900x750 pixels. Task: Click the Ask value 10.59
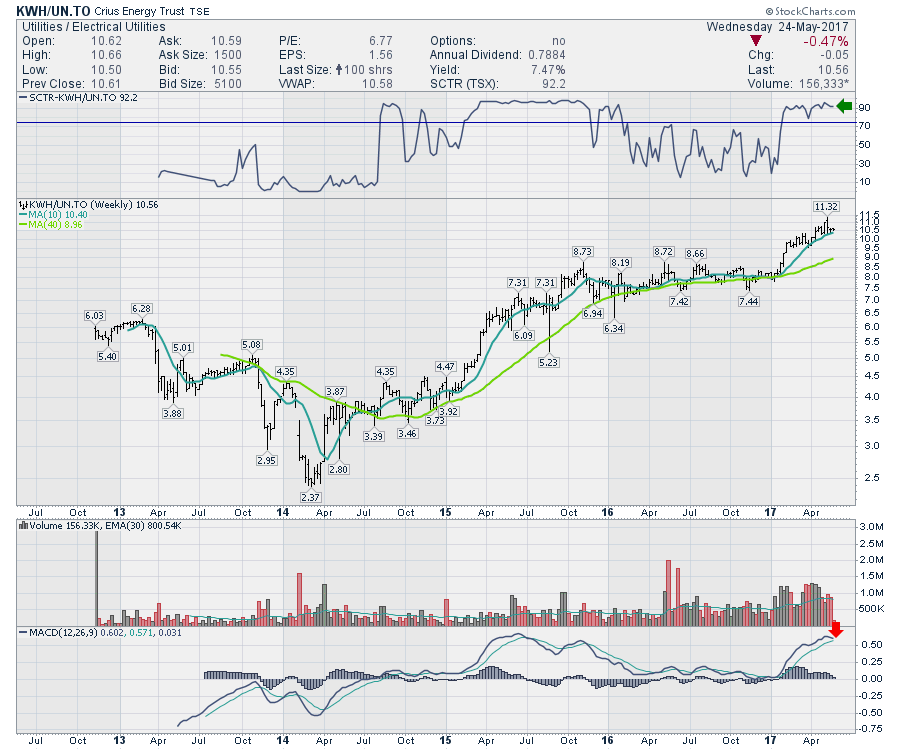click(226, 41)
